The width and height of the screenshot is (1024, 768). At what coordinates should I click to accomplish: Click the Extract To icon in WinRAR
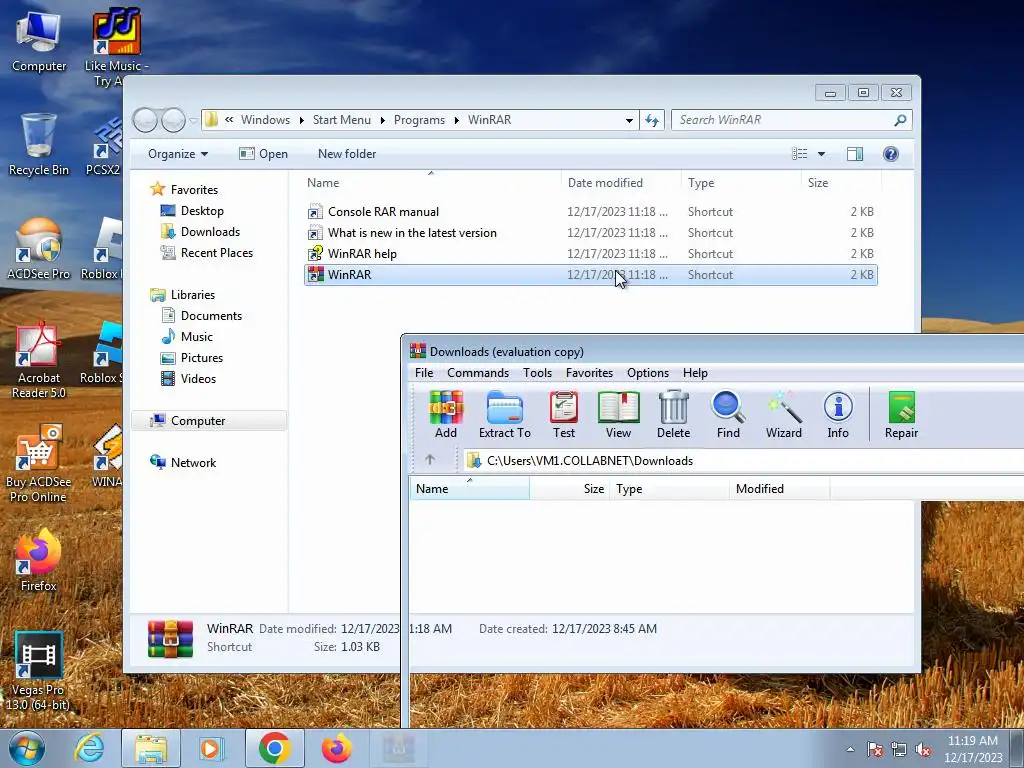click(505, 414)
